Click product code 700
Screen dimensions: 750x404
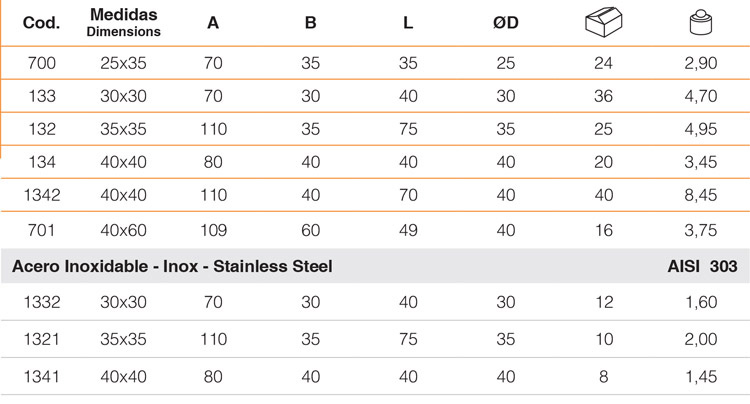click(42, 63)
